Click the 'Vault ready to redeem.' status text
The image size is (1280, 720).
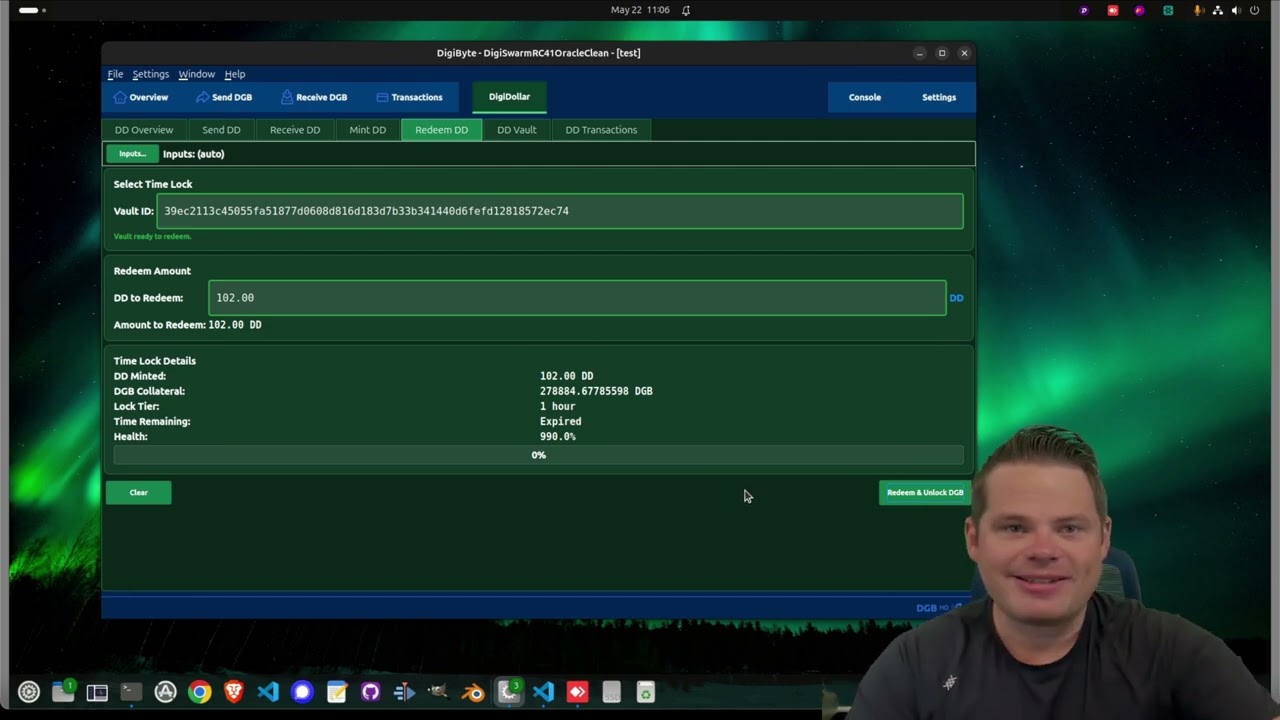[152, 237]
